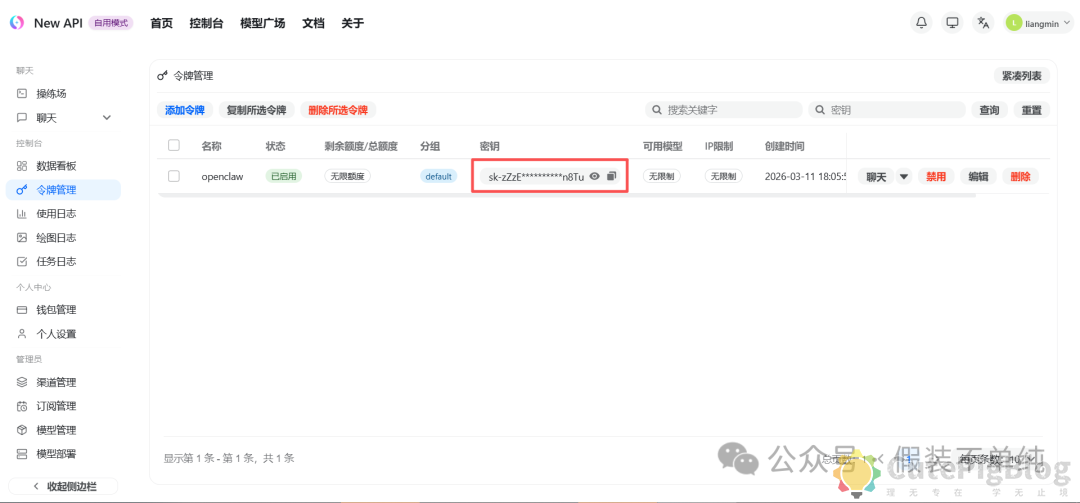
Task: Click the liangmin avatar icon
Action: (1014, 23)
